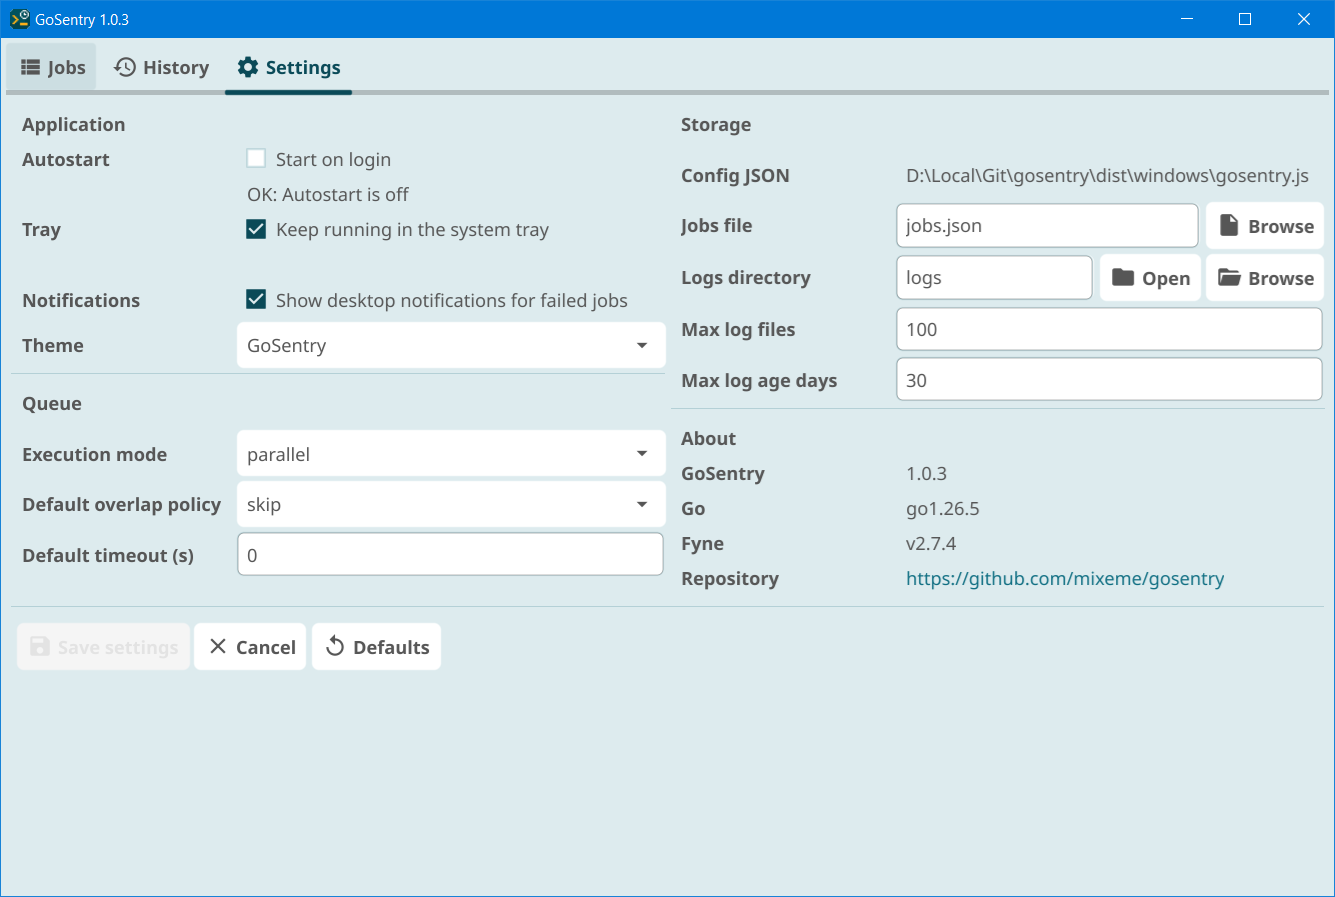The width and height of the screenshot is (1335, 897).
Task: Click the Jobs file input field
Action: [x=1047, y=226]
